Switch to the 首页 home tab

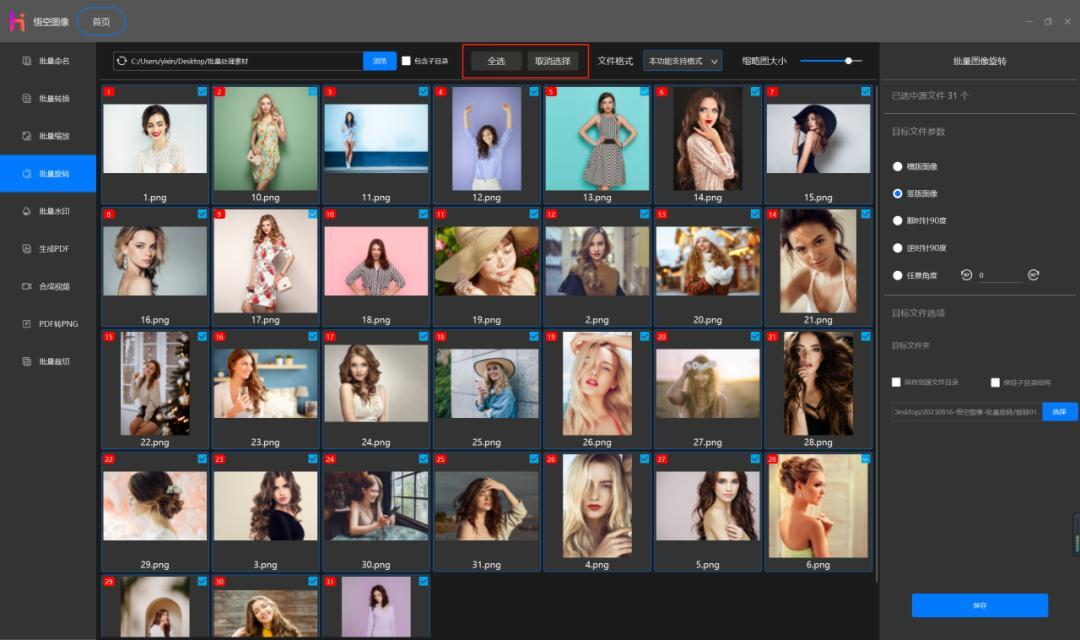click(101, 21)
